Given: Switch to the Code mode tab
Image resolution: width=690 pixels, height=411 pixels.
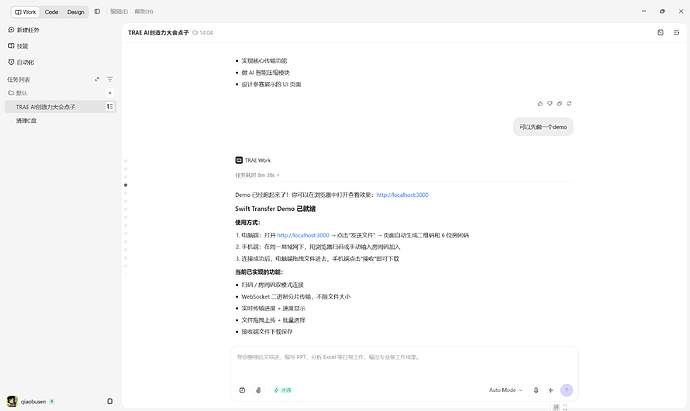Looking at the screenshot, I should click(x=51, y=12).
